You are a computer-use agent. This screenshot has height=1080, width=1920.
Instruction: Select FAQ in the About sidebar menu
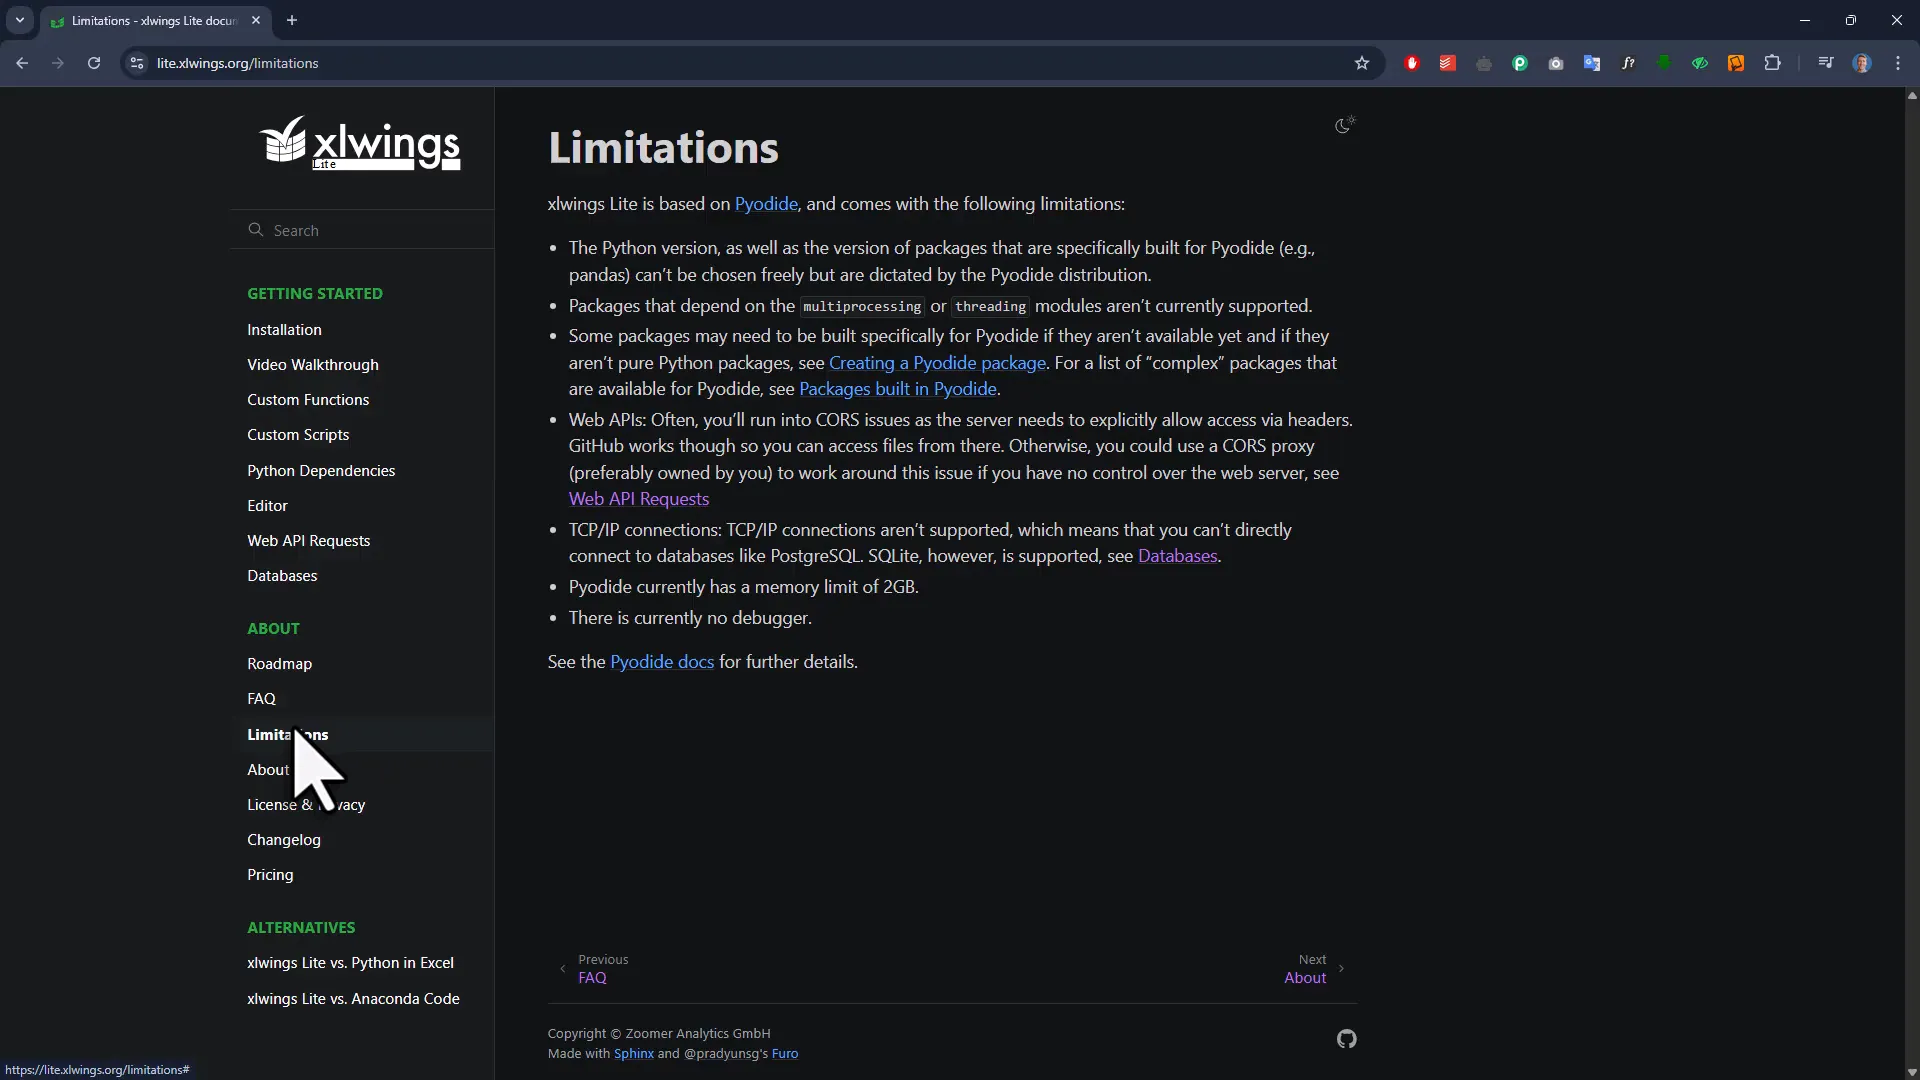click(261, 698)
